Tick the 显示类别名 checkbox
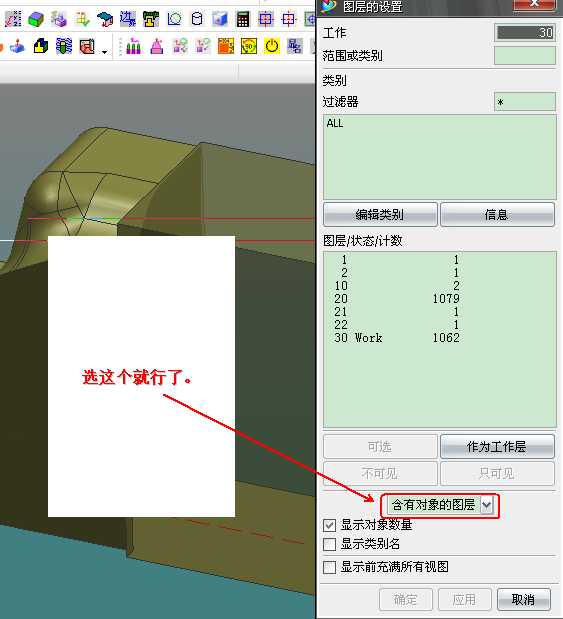This screenshot has width=563, height=619. (329, 544)
